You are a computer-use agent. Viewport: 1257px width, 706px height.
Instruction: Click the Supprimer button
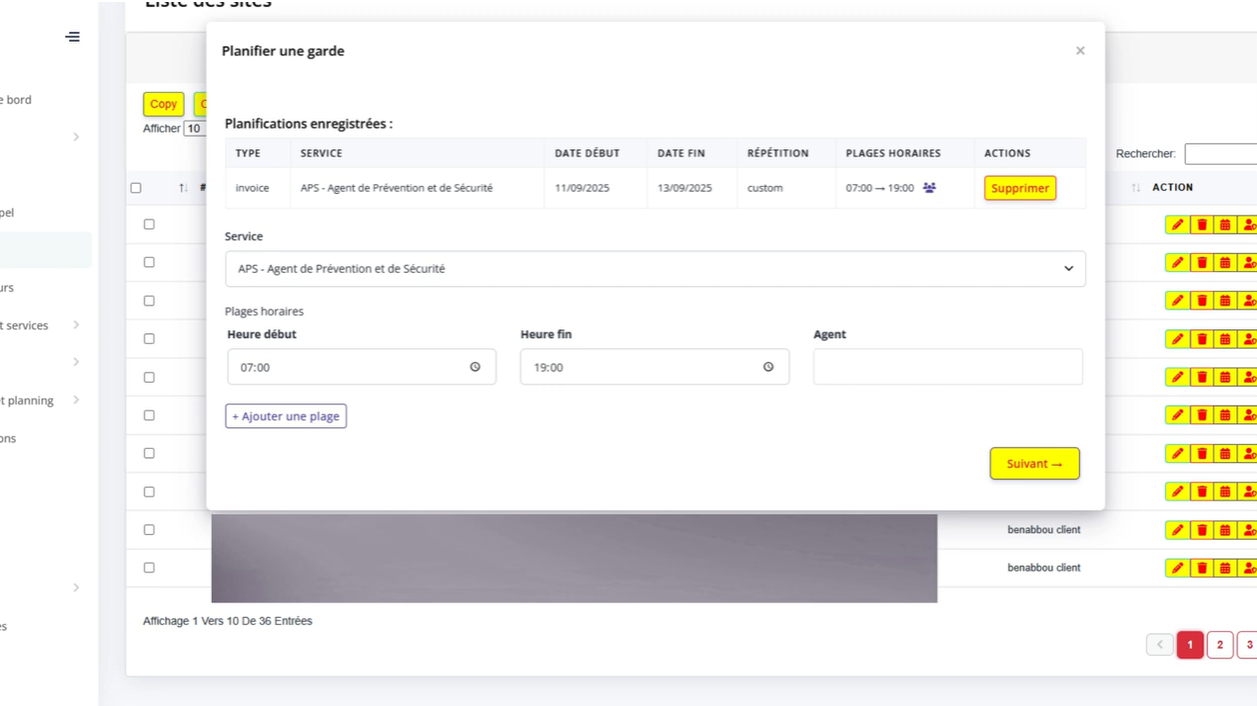[x=1020, y=188]
